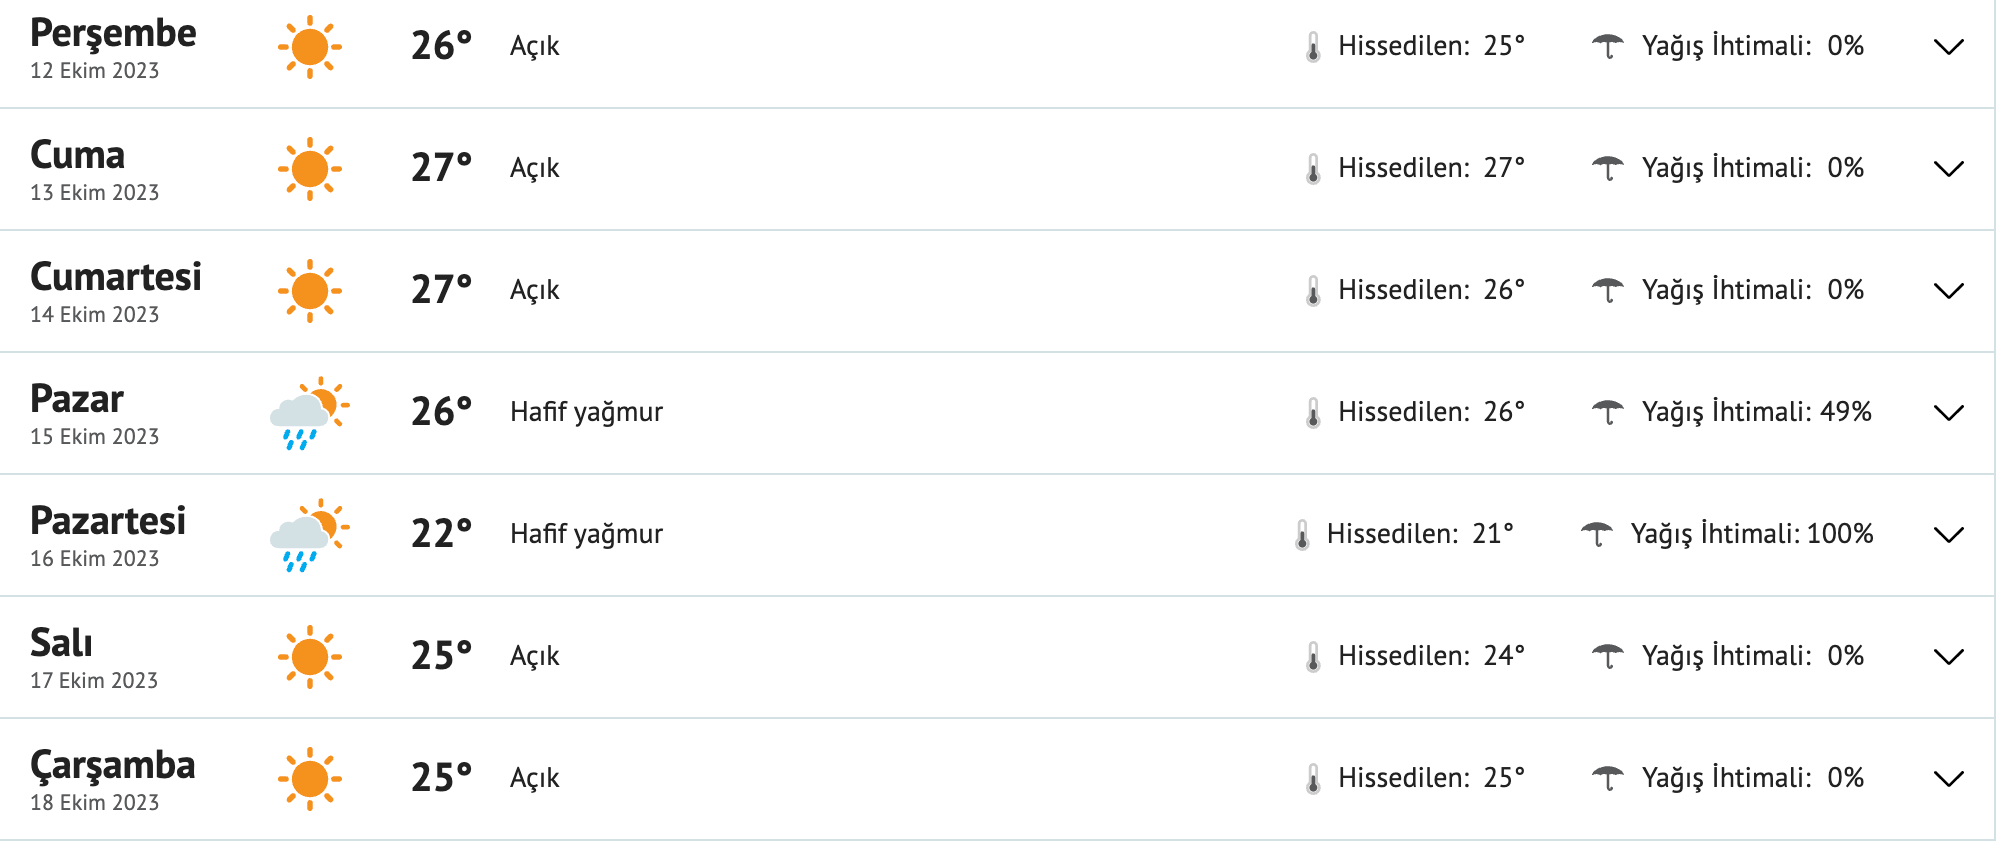Viewport: 1996px width, 850px height.
Task: Click the sun icon for Cuma
Action: click(x=310, y=169)
